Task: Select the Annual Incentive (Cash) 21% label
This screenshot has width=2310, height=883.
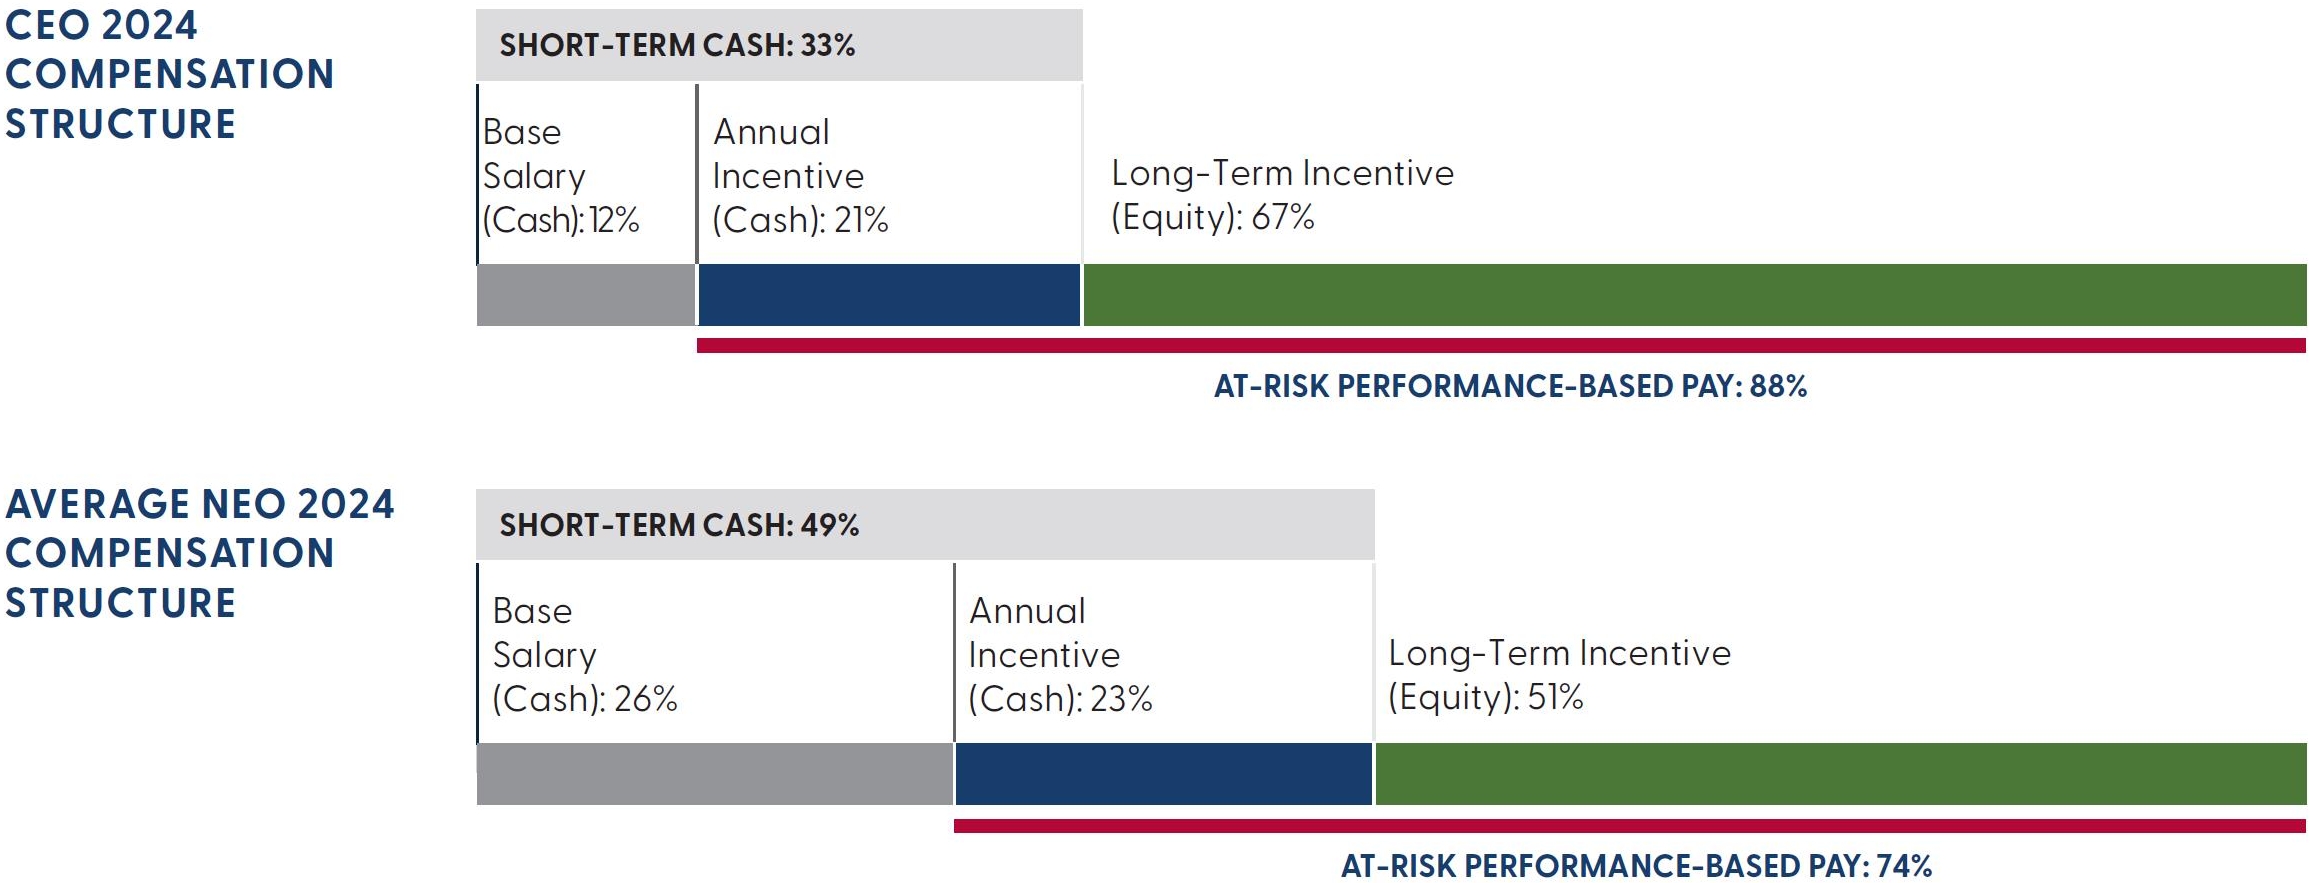Action: point(800,176)
